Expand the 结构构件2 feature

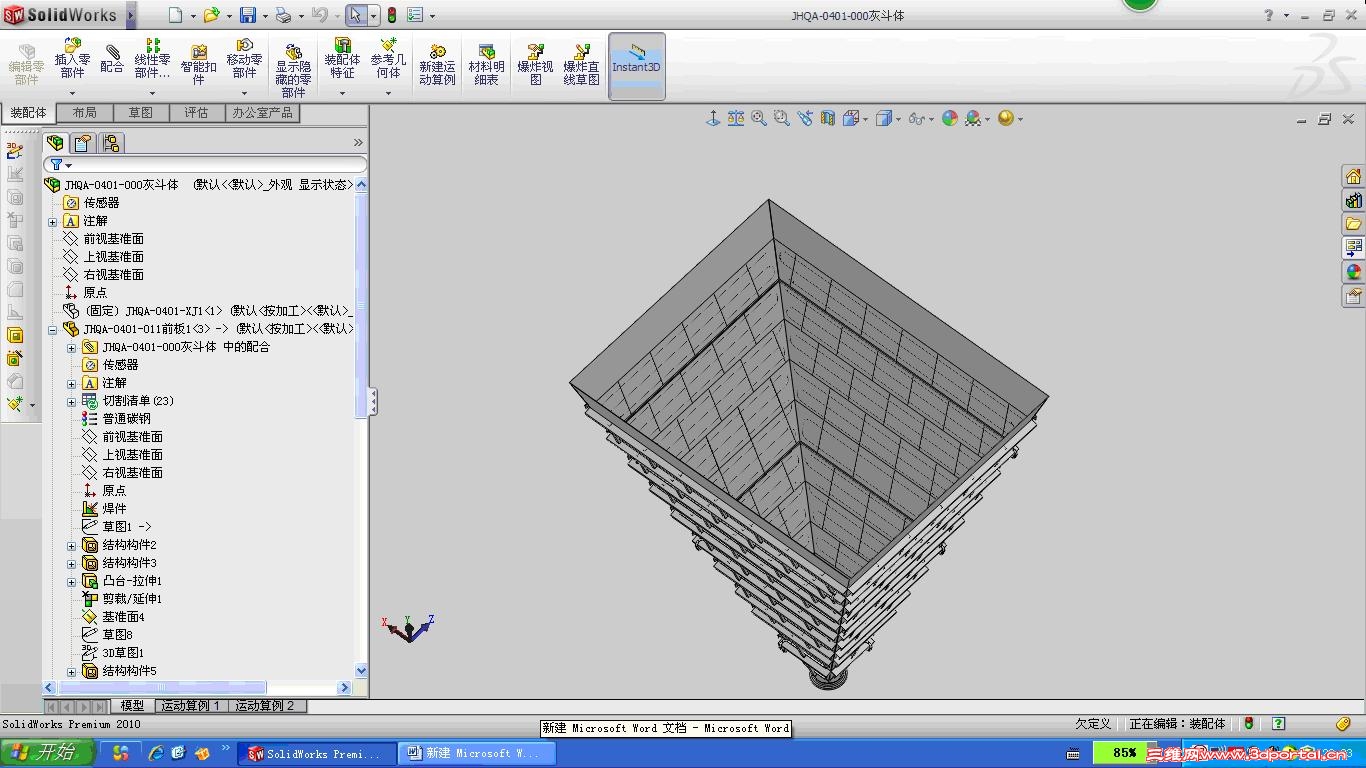point(72,546)
